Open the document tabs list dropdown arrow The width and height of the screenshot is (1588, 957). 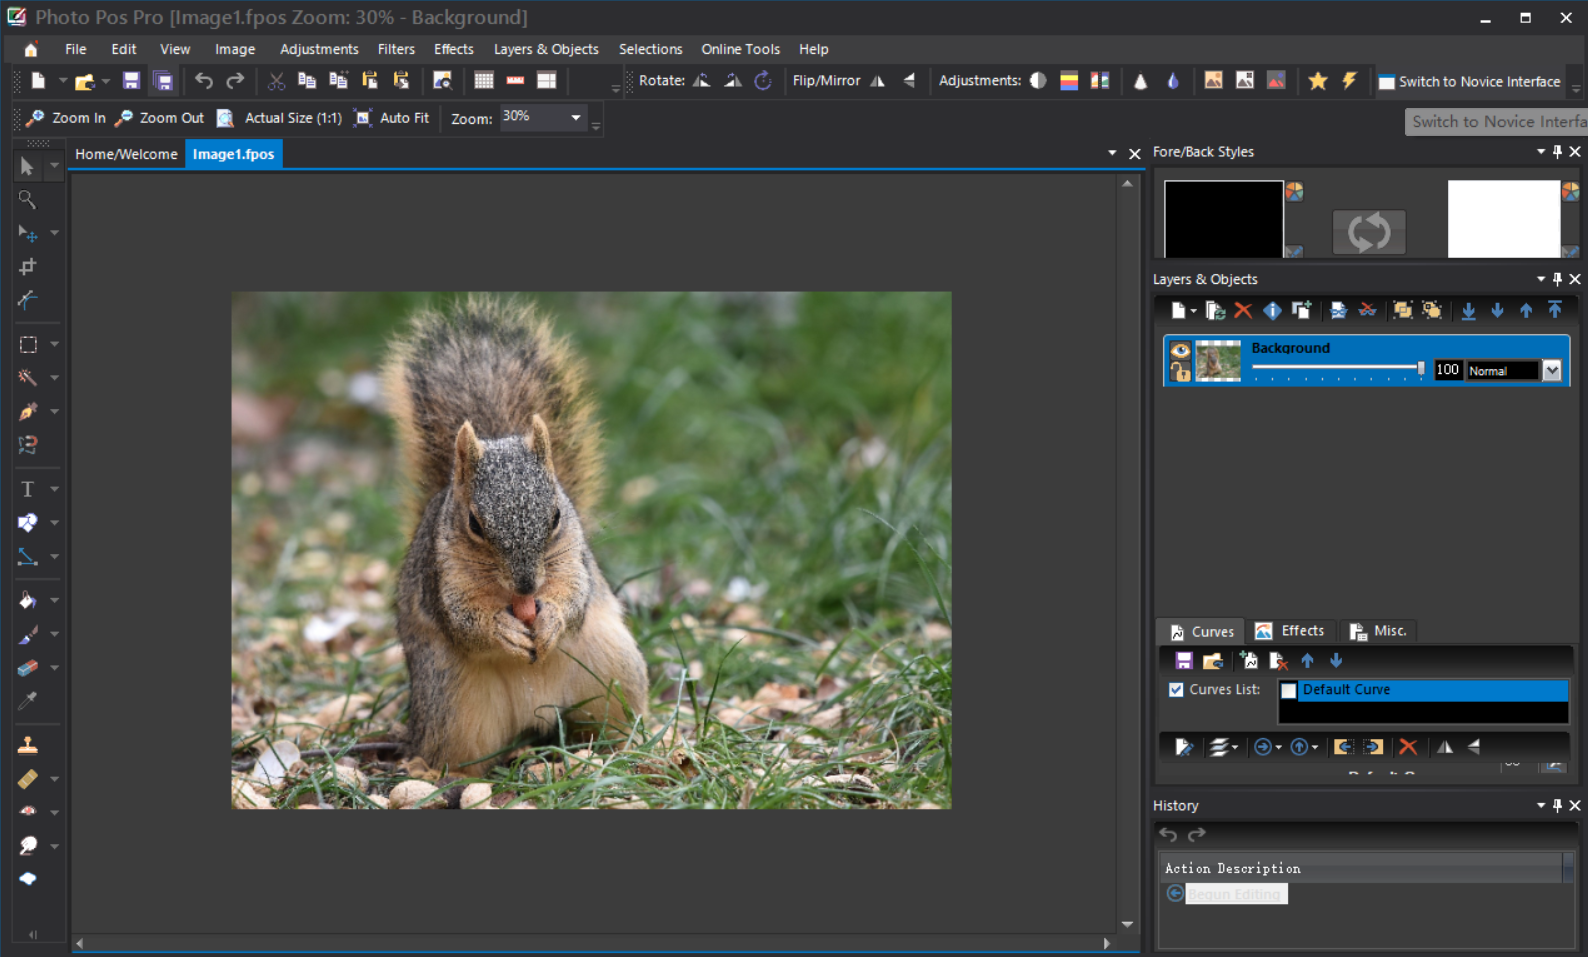(1112, 153)
